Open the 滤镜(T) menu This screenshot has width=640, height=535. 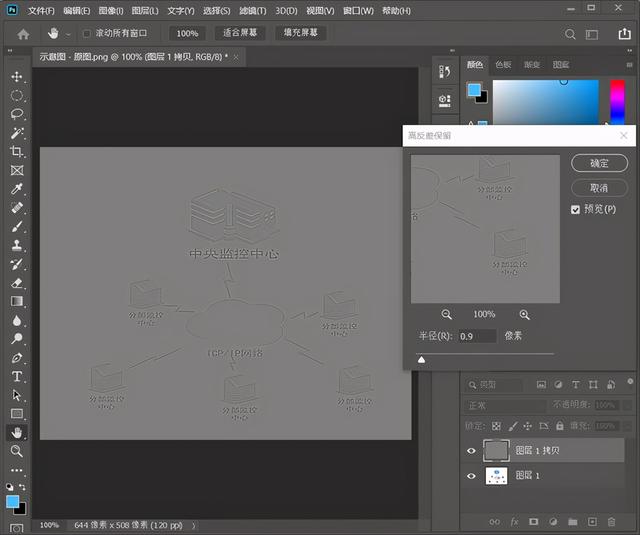pyautogui.click(x=253, y=11)
